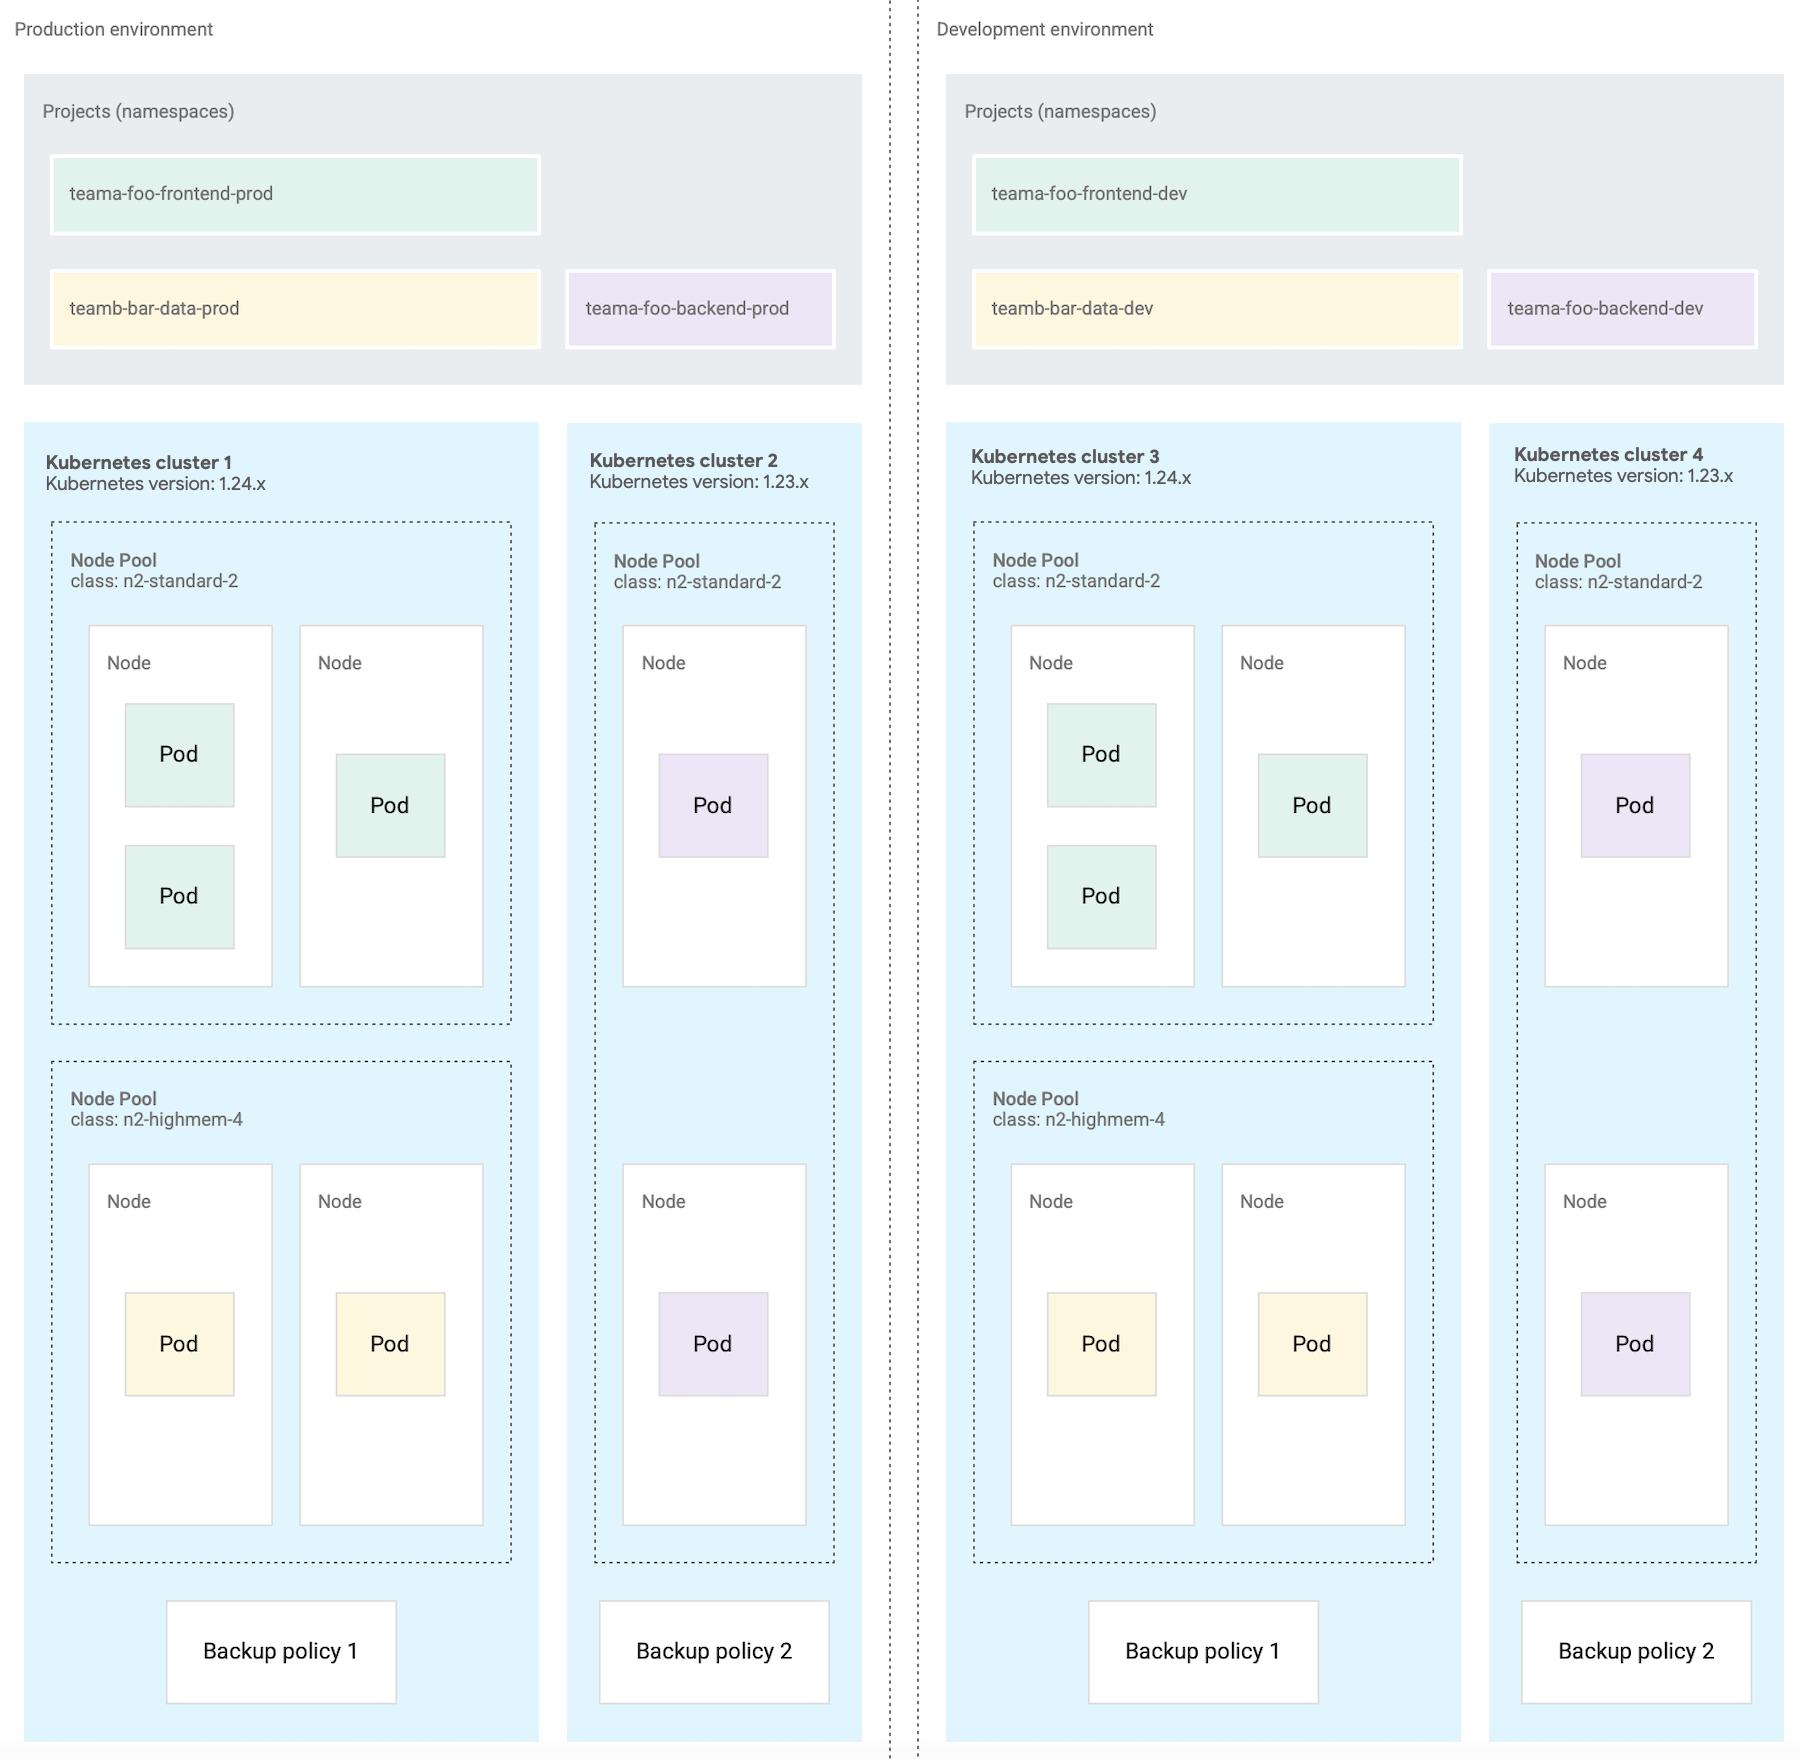
Task: Open the Production environment section
Action: 112,29
